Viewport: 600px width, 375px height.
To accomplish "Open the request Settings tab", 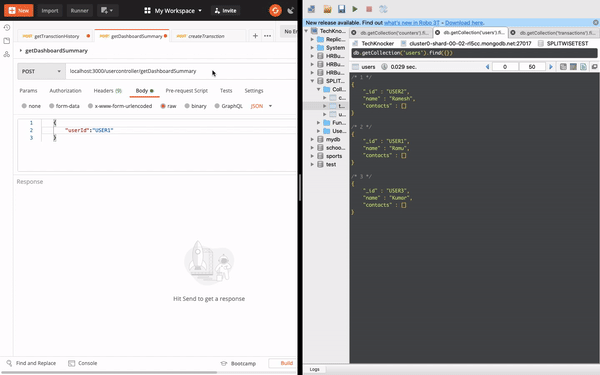I will click(254, 91).
